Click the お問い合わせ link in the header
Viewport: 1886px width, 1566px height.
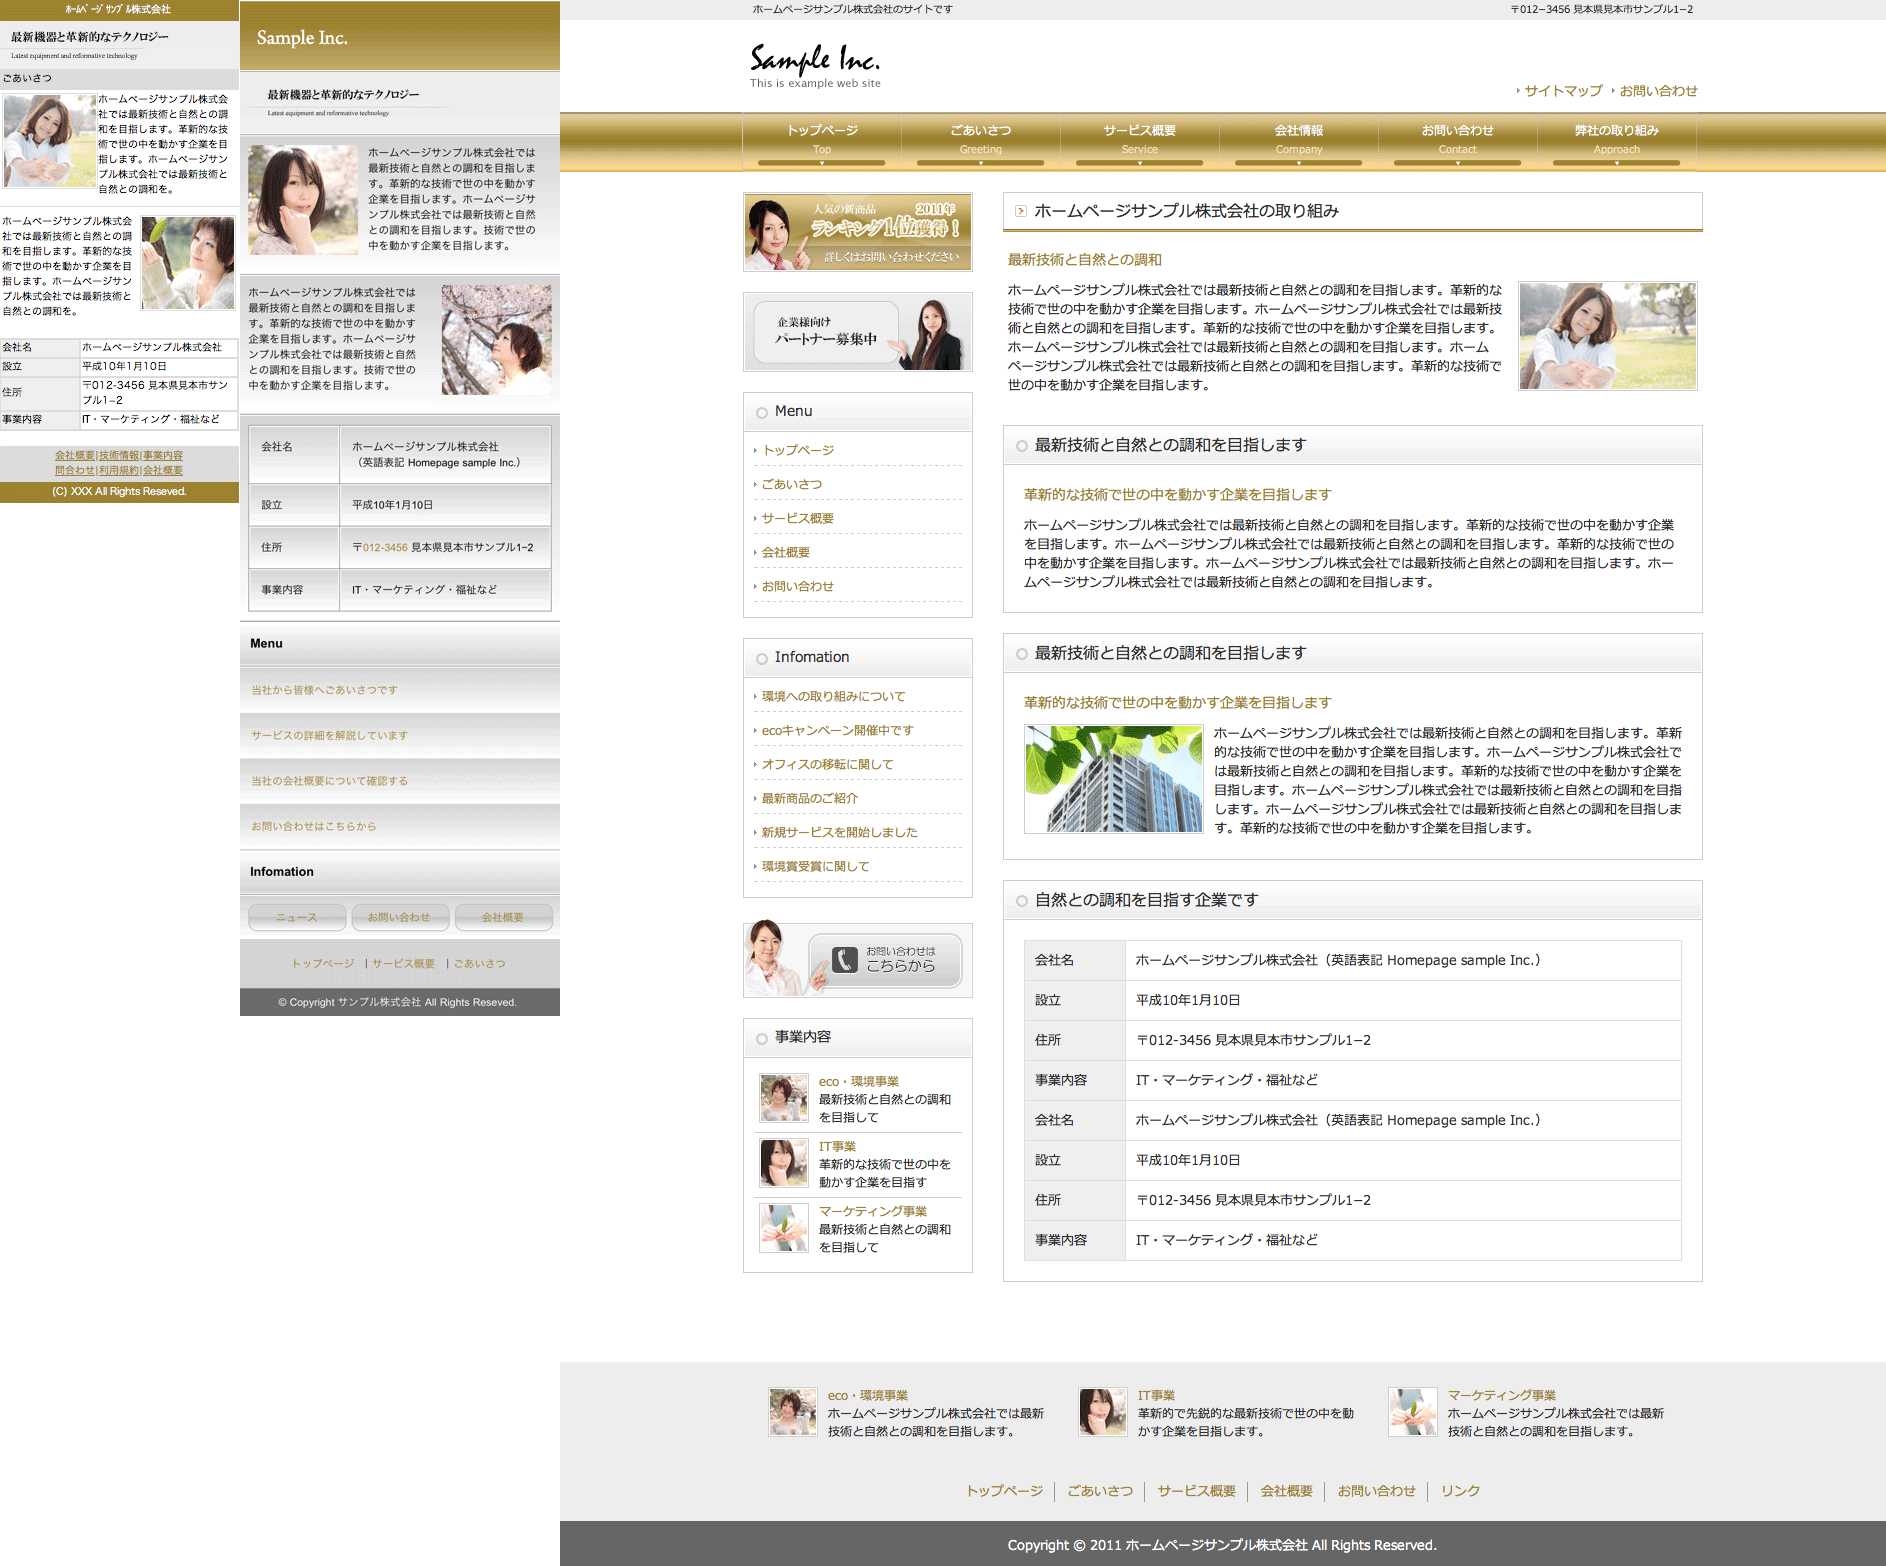click(x=1658, y=91)
